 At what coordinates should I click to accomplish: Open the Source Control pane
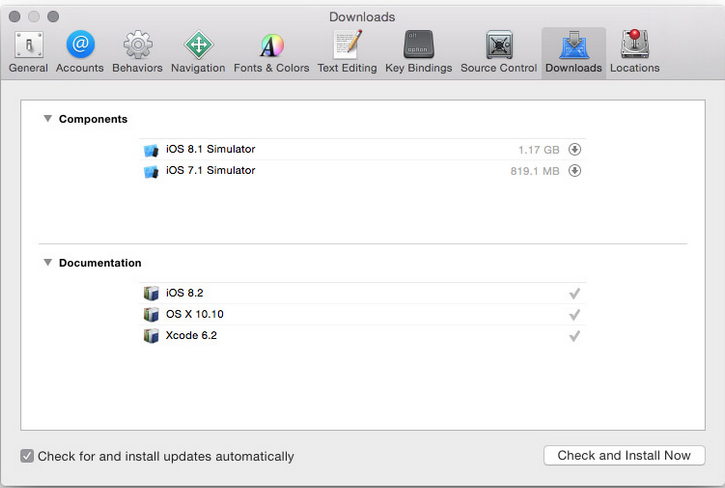point(499,52)
